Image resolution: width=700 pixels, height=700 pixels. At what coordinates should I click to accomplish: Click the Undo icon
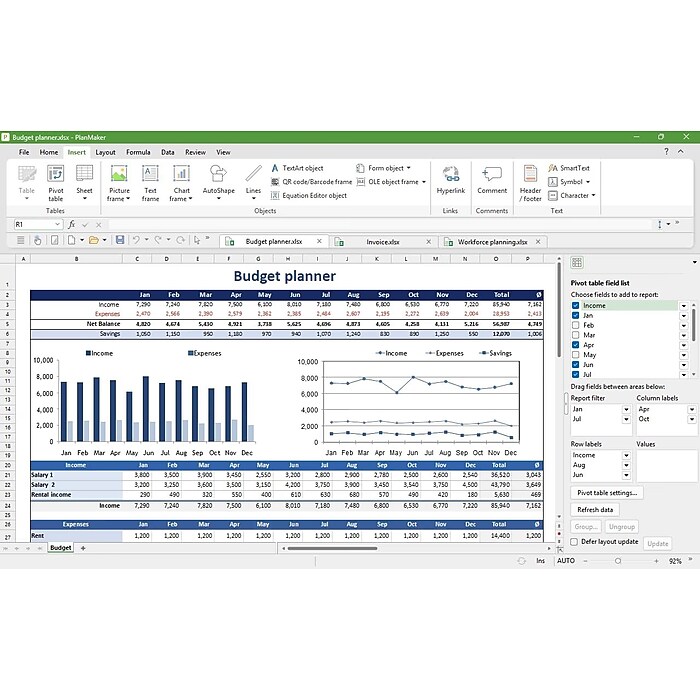[136, 240]
